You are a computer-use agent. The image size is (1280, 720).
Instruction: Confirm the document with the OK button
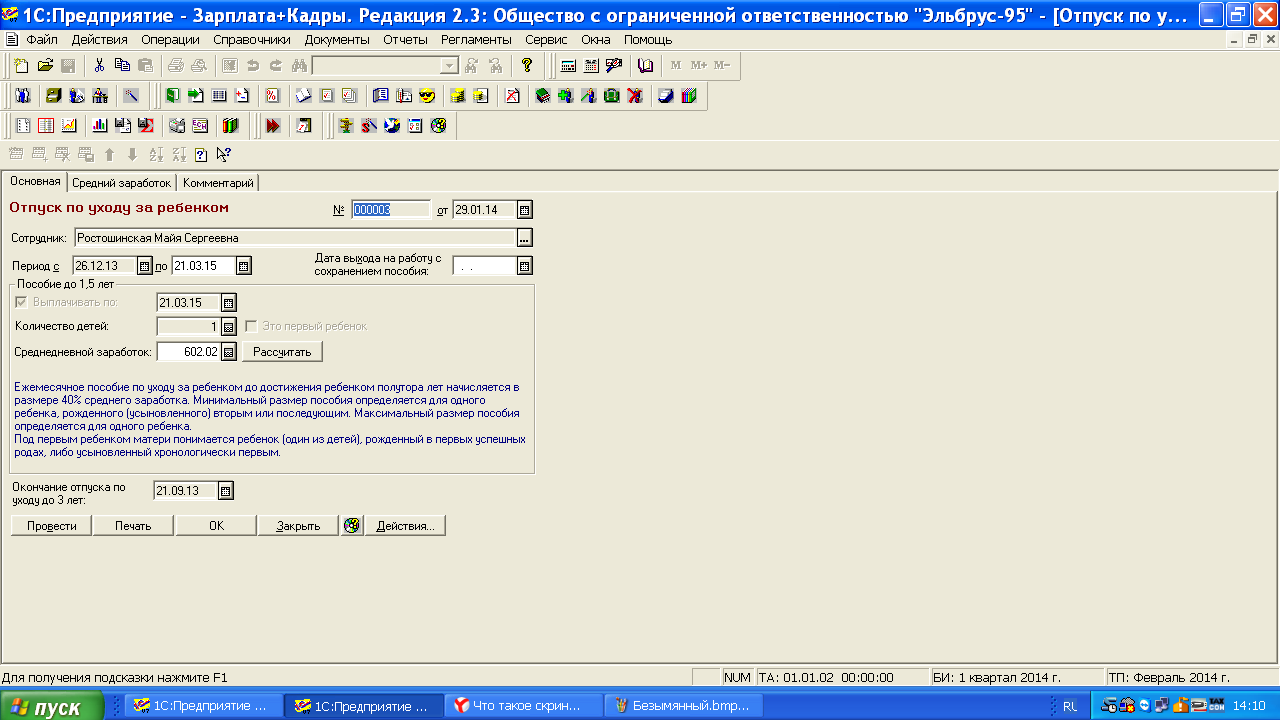(216, 526)
